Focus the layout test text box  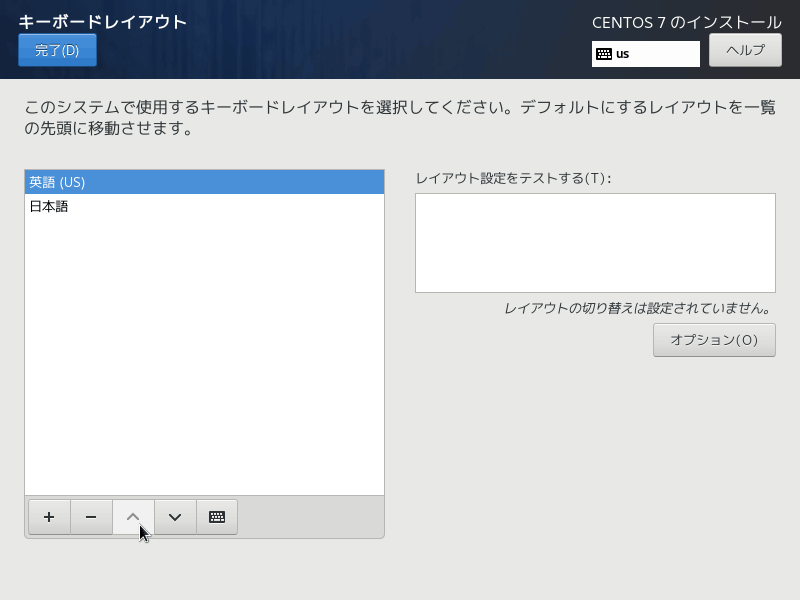pyautogui.click(x=595, y=243)
